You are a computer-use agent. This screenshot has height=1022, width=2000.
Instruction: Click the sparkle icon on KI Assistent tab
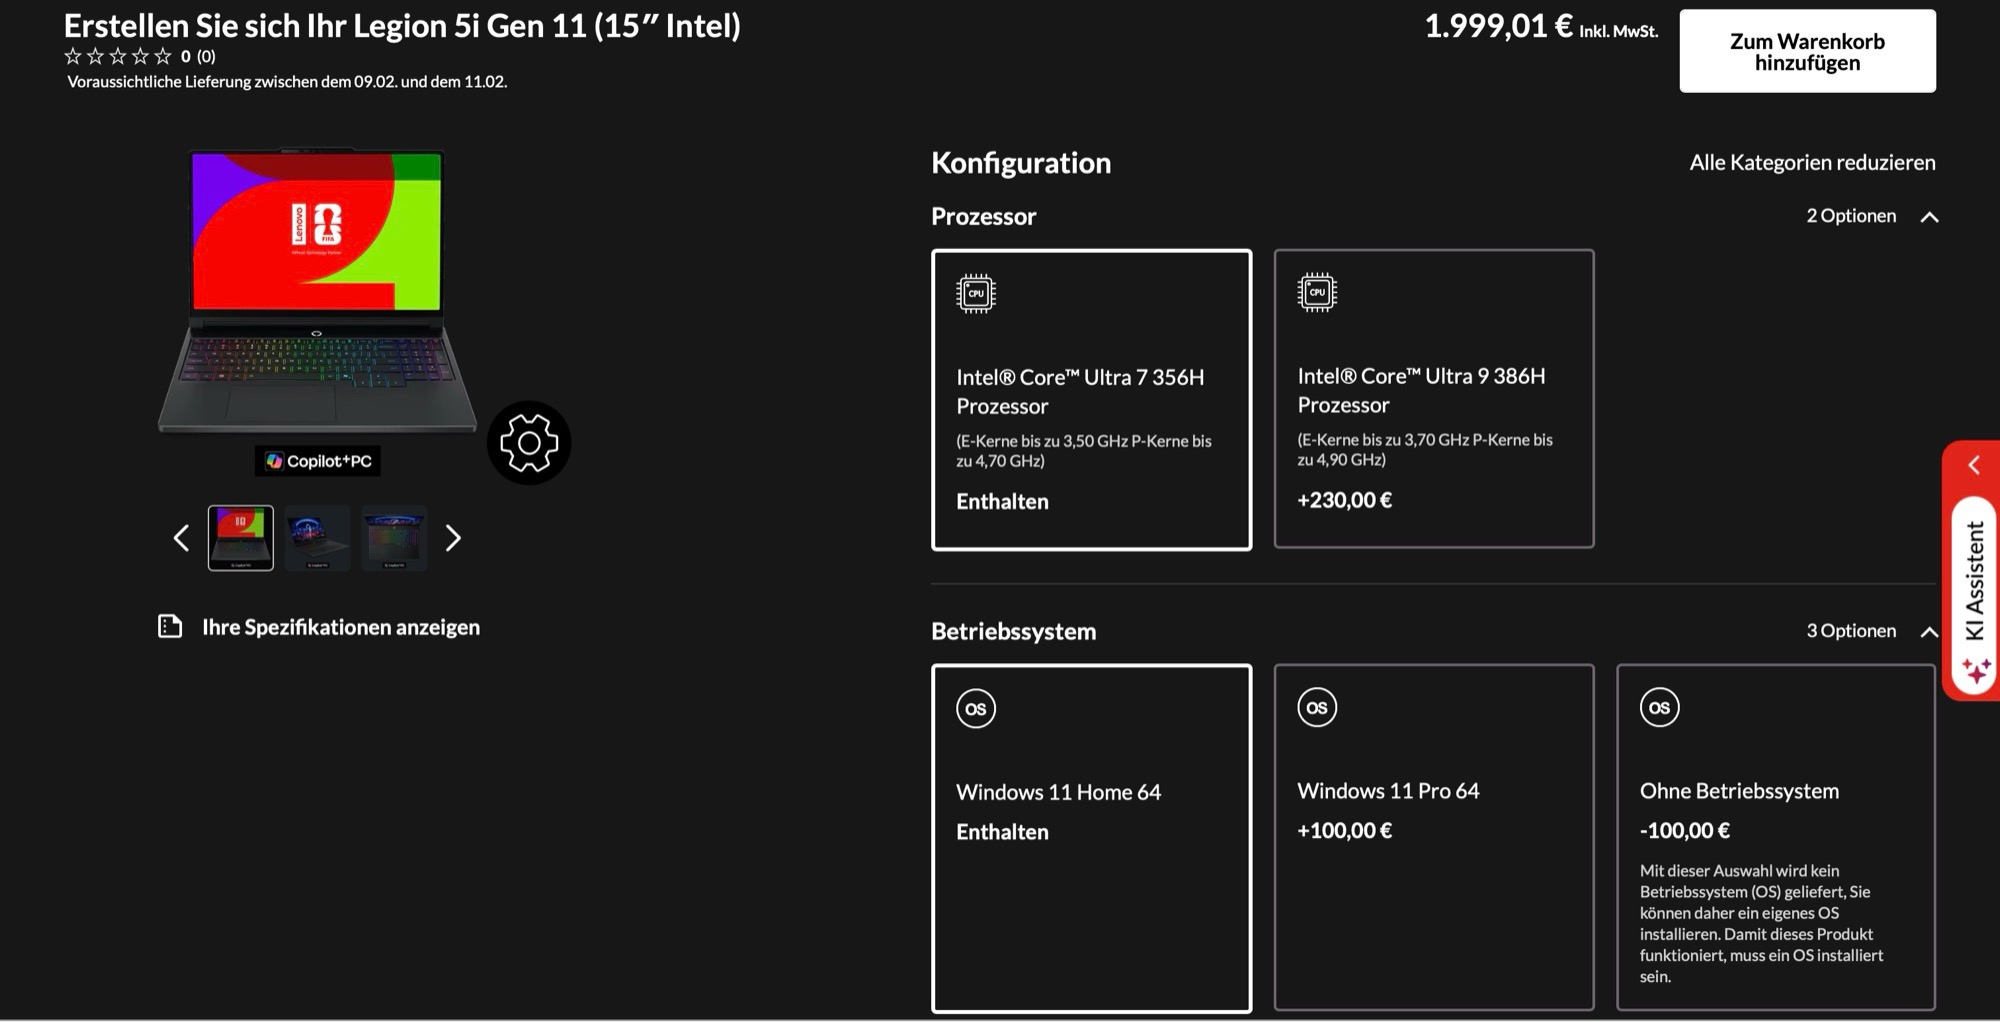pos(1976,670)
